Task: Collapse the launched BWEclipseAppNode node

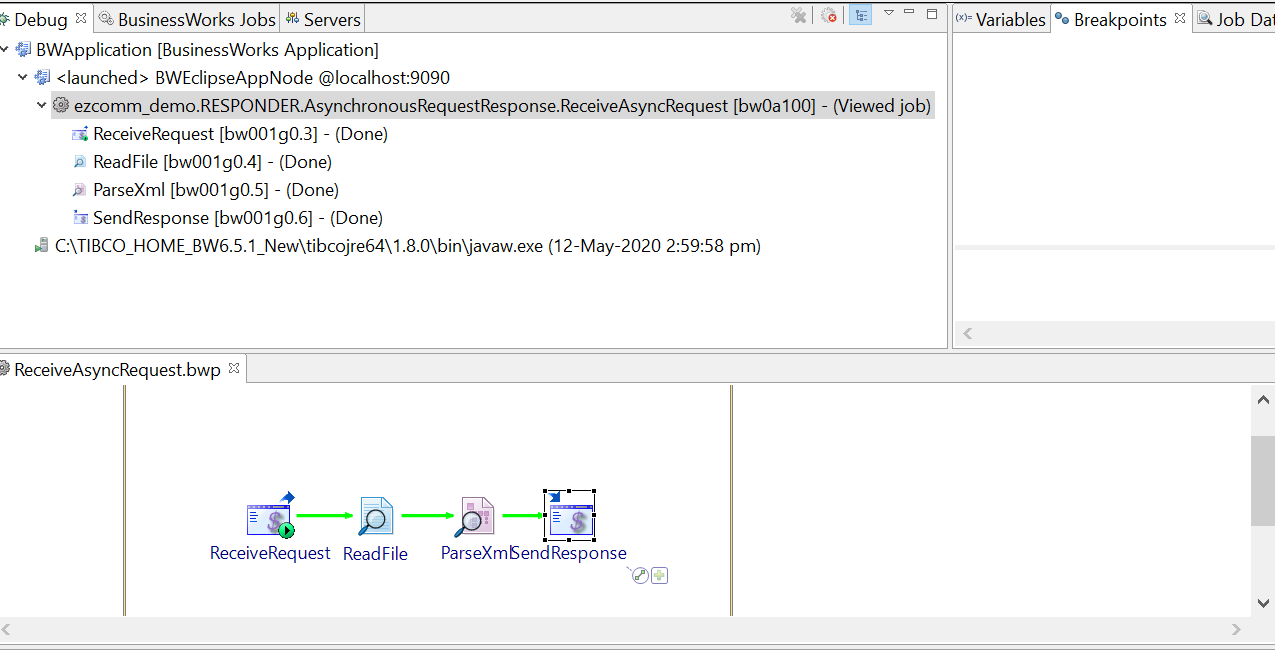Action: [x=23, y=77]
